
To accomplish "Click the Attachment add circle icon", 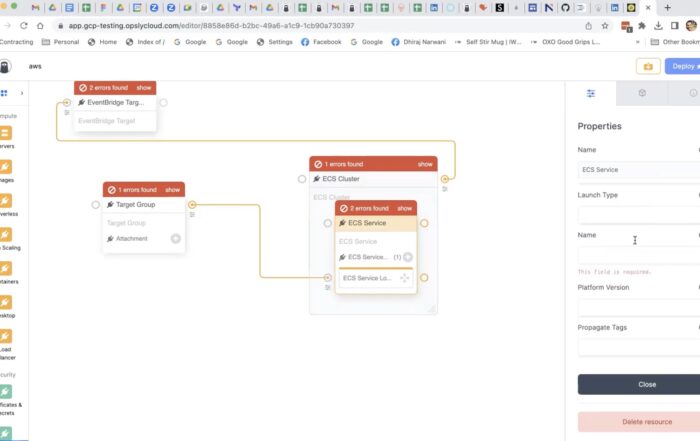I will [175, 239].
